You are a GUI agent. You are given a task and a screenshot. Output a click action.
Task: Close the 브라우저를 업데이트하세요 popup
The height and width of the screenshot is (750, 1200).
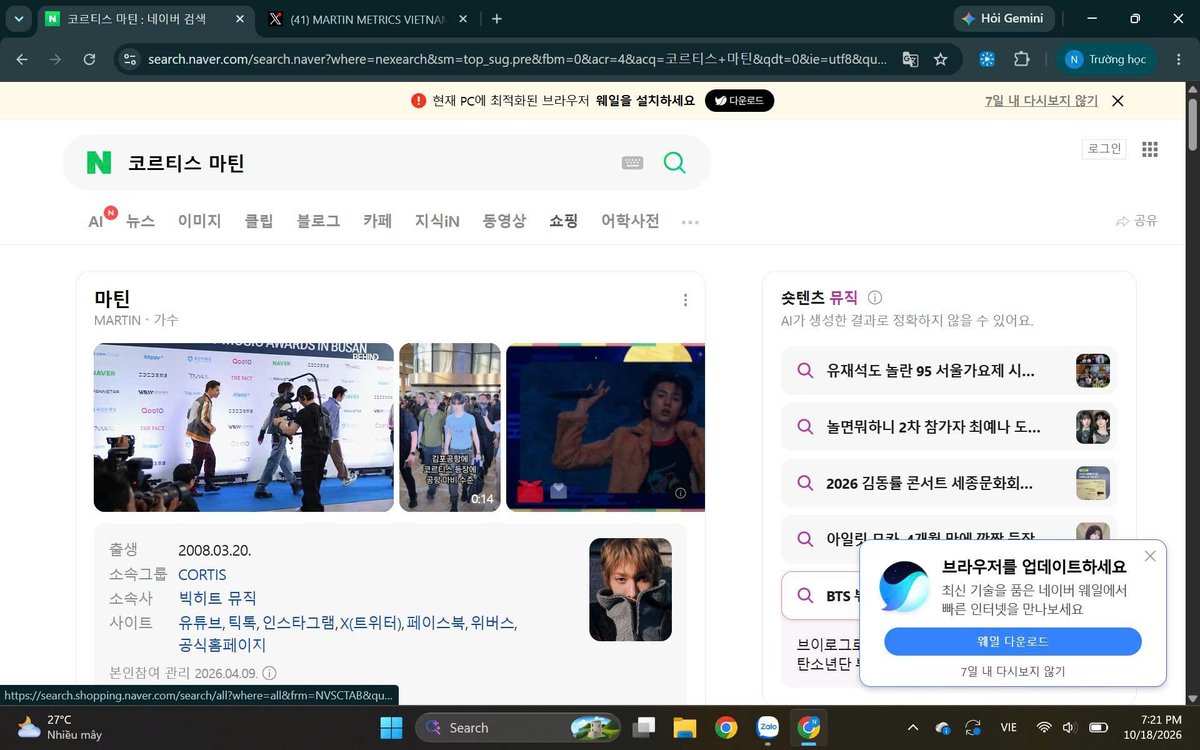pos(1150,556)
